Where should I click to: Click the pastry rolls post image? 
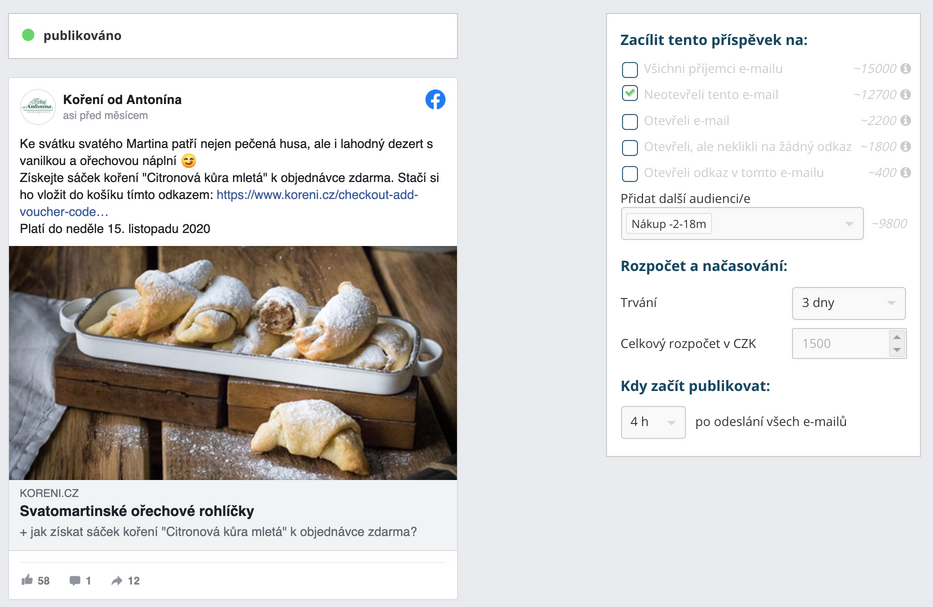pyautogui.click(x=233, y=363)
